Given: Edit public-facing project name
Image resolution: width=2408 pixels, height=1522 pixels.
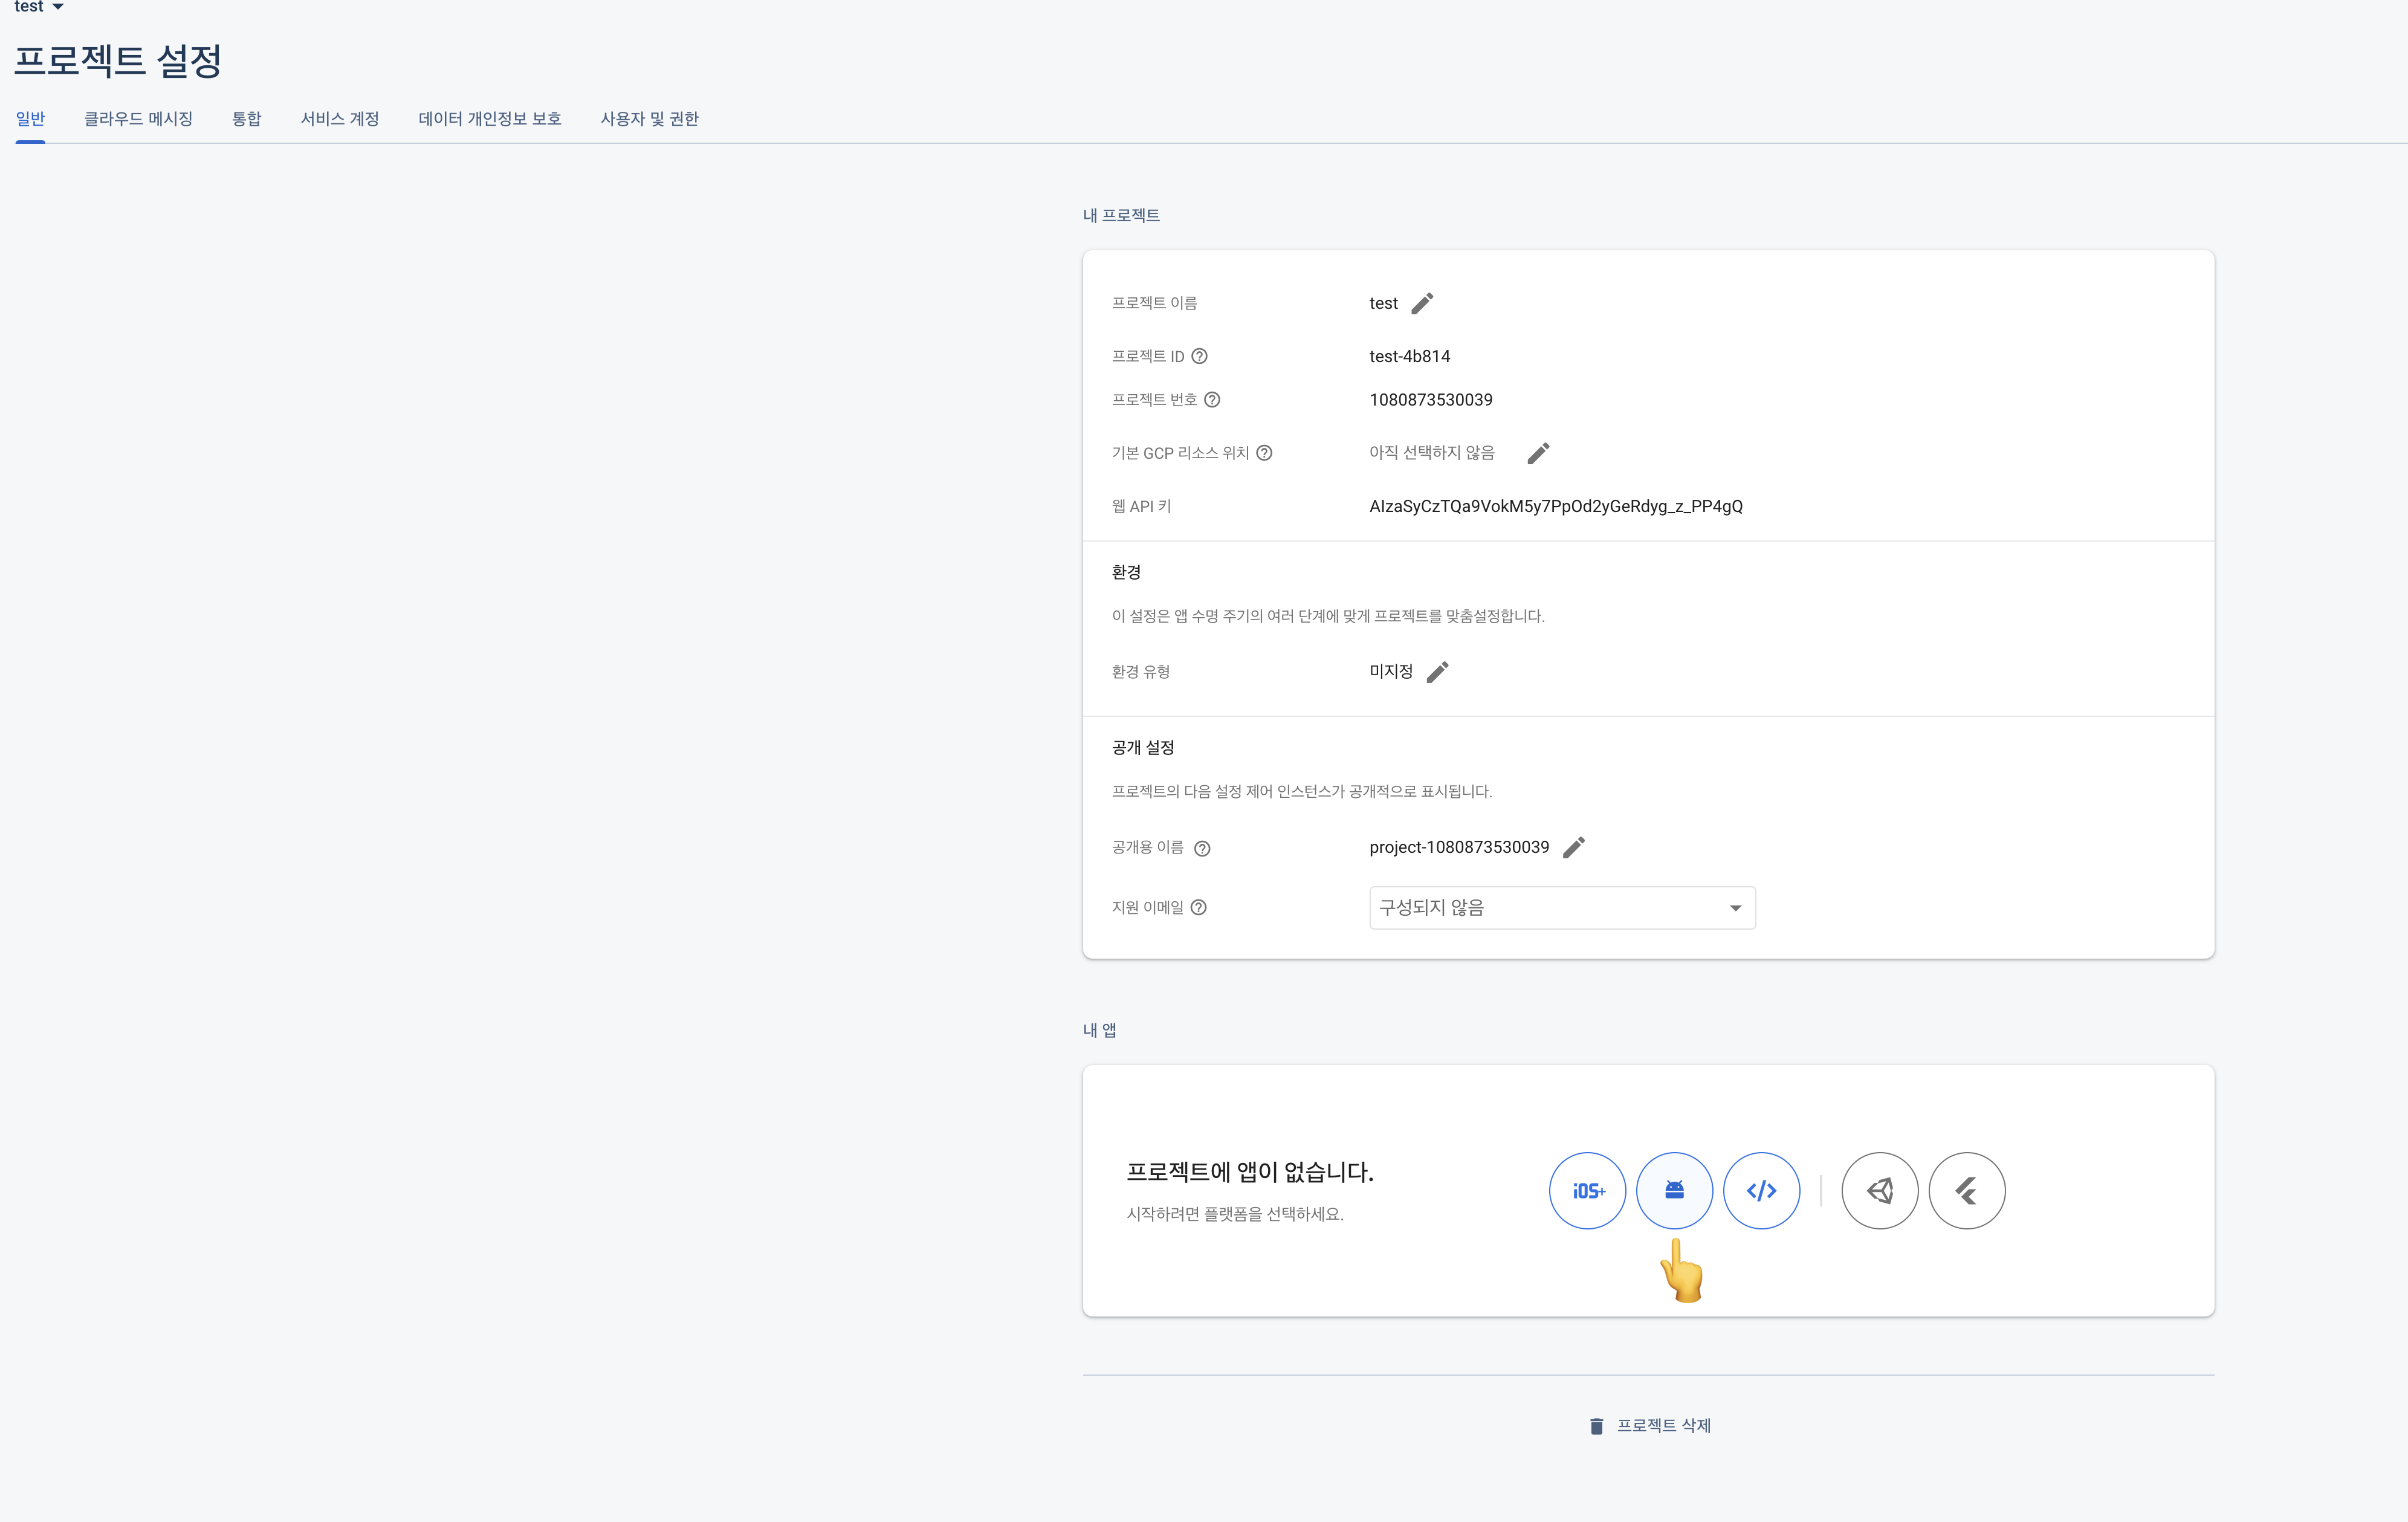Looking at the screenshot, I should (x=1573, y=848).
